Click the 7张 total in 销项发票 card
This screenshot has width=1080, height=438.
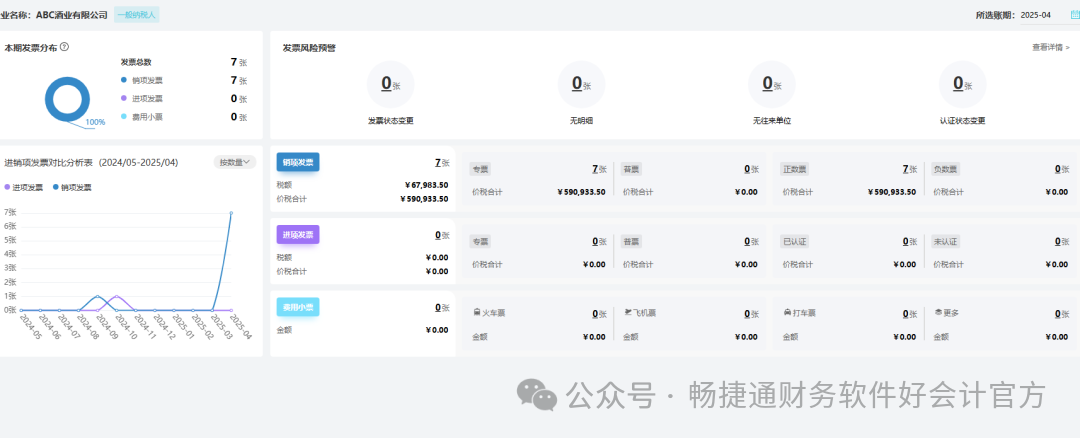[x=442, y=163]
